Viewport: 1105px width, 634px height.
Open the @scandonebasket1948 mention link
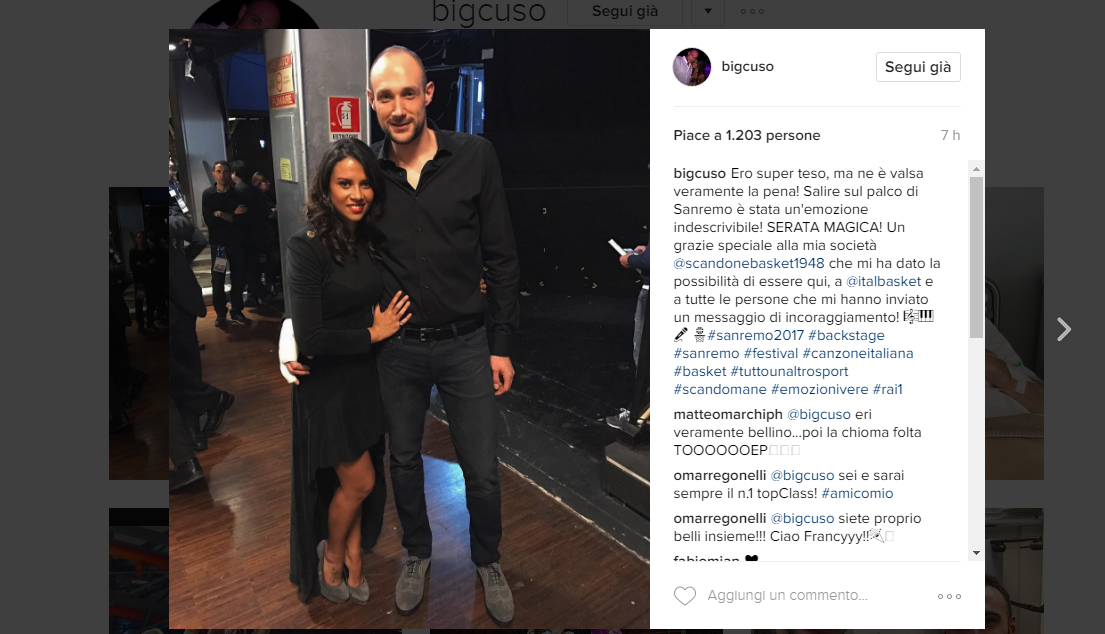[748, 263]
